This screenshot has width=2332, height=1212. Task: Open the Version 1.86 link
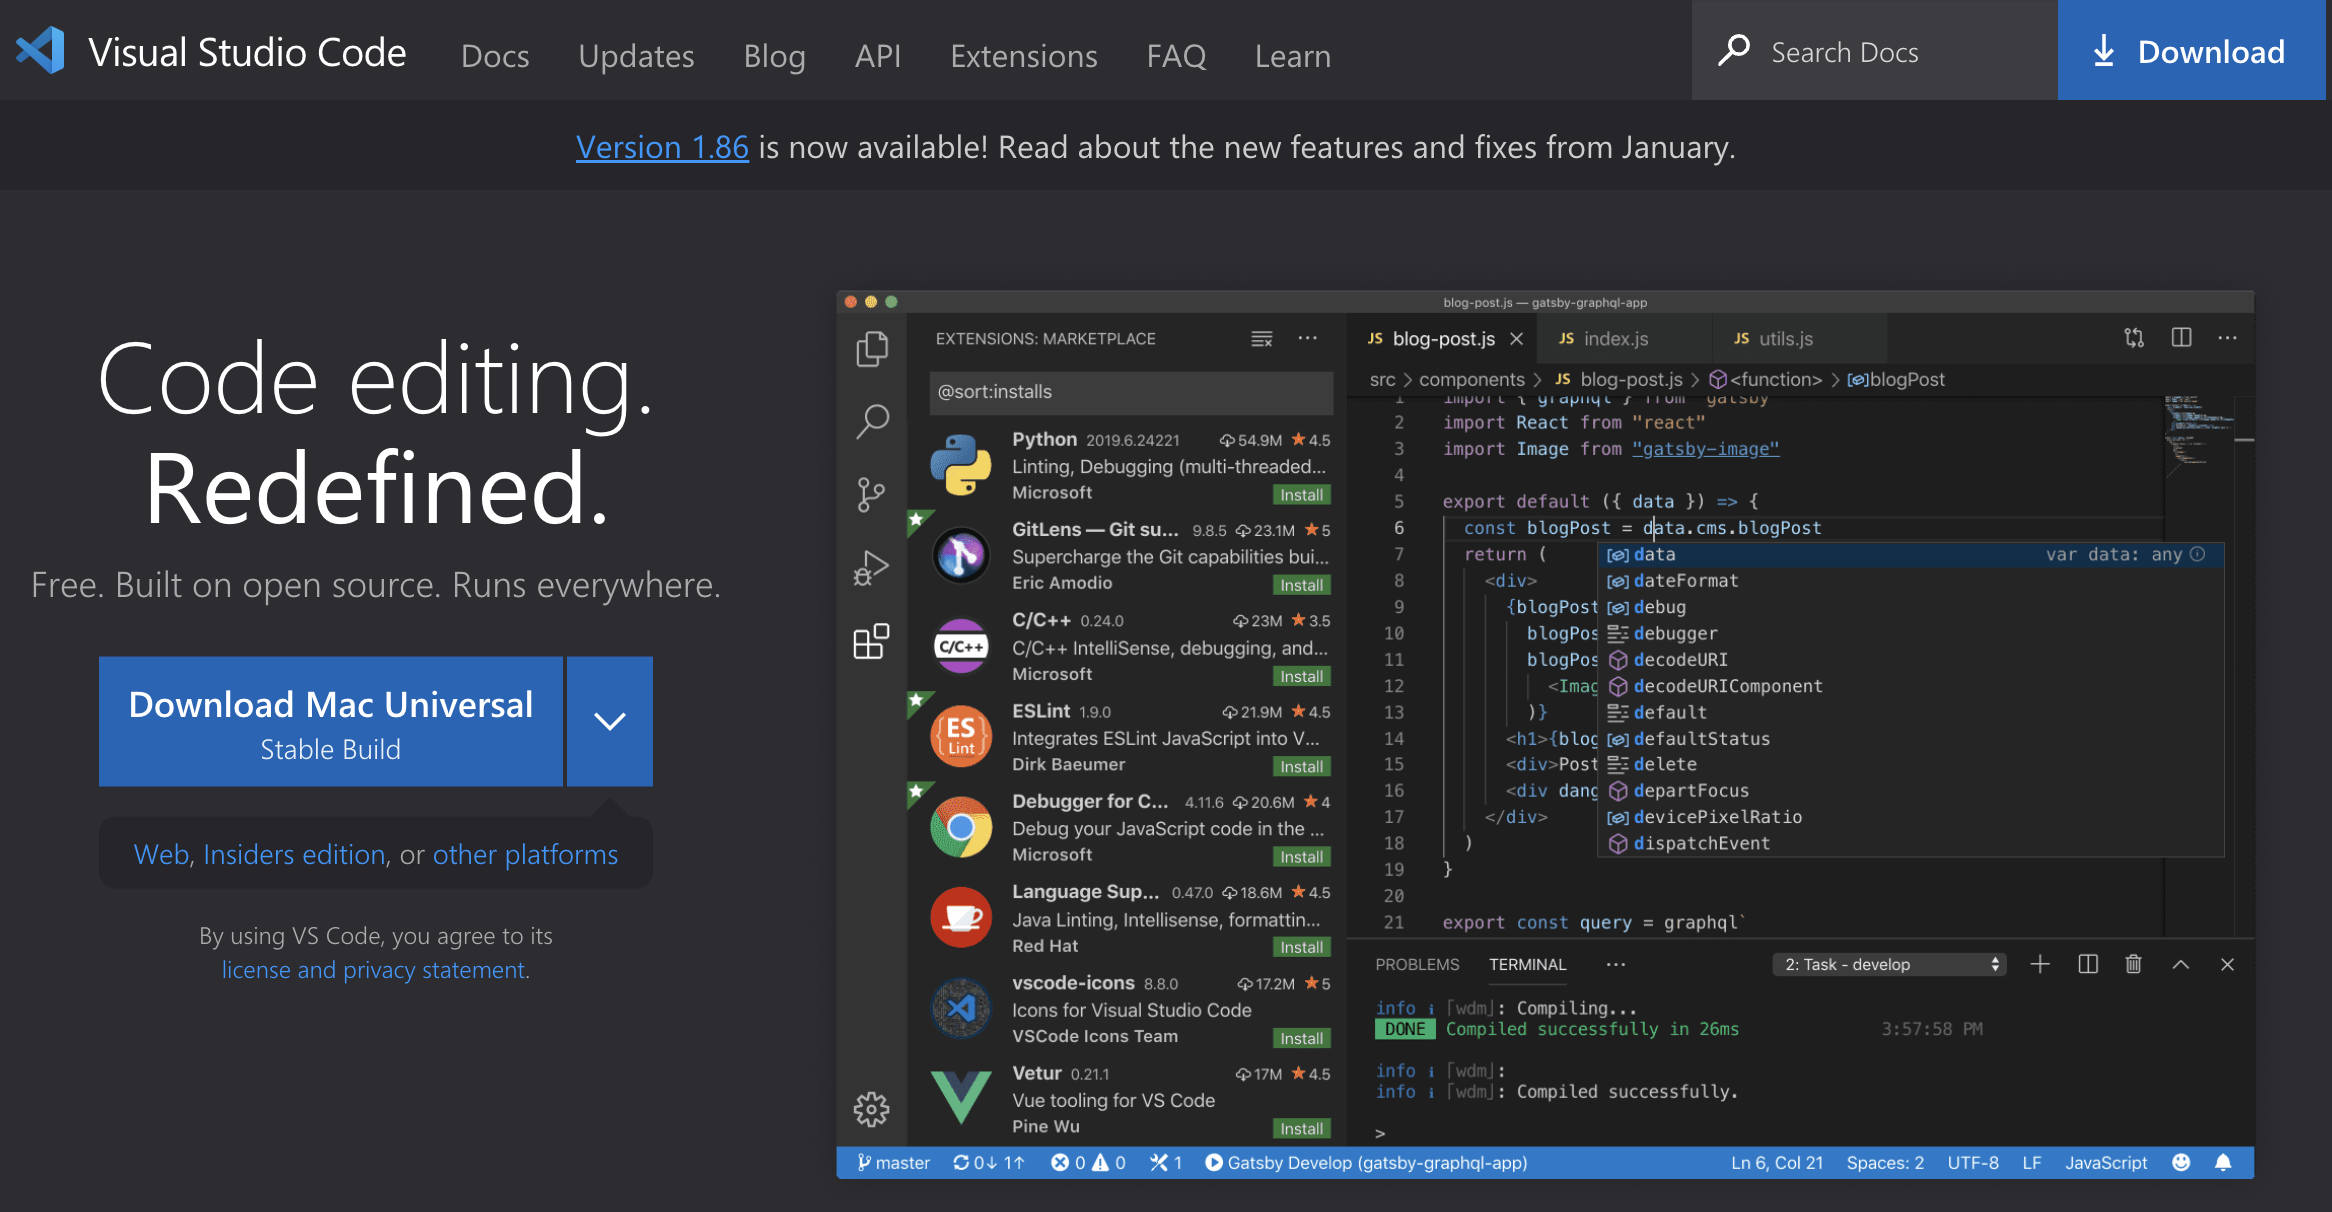tap(662, 147)
